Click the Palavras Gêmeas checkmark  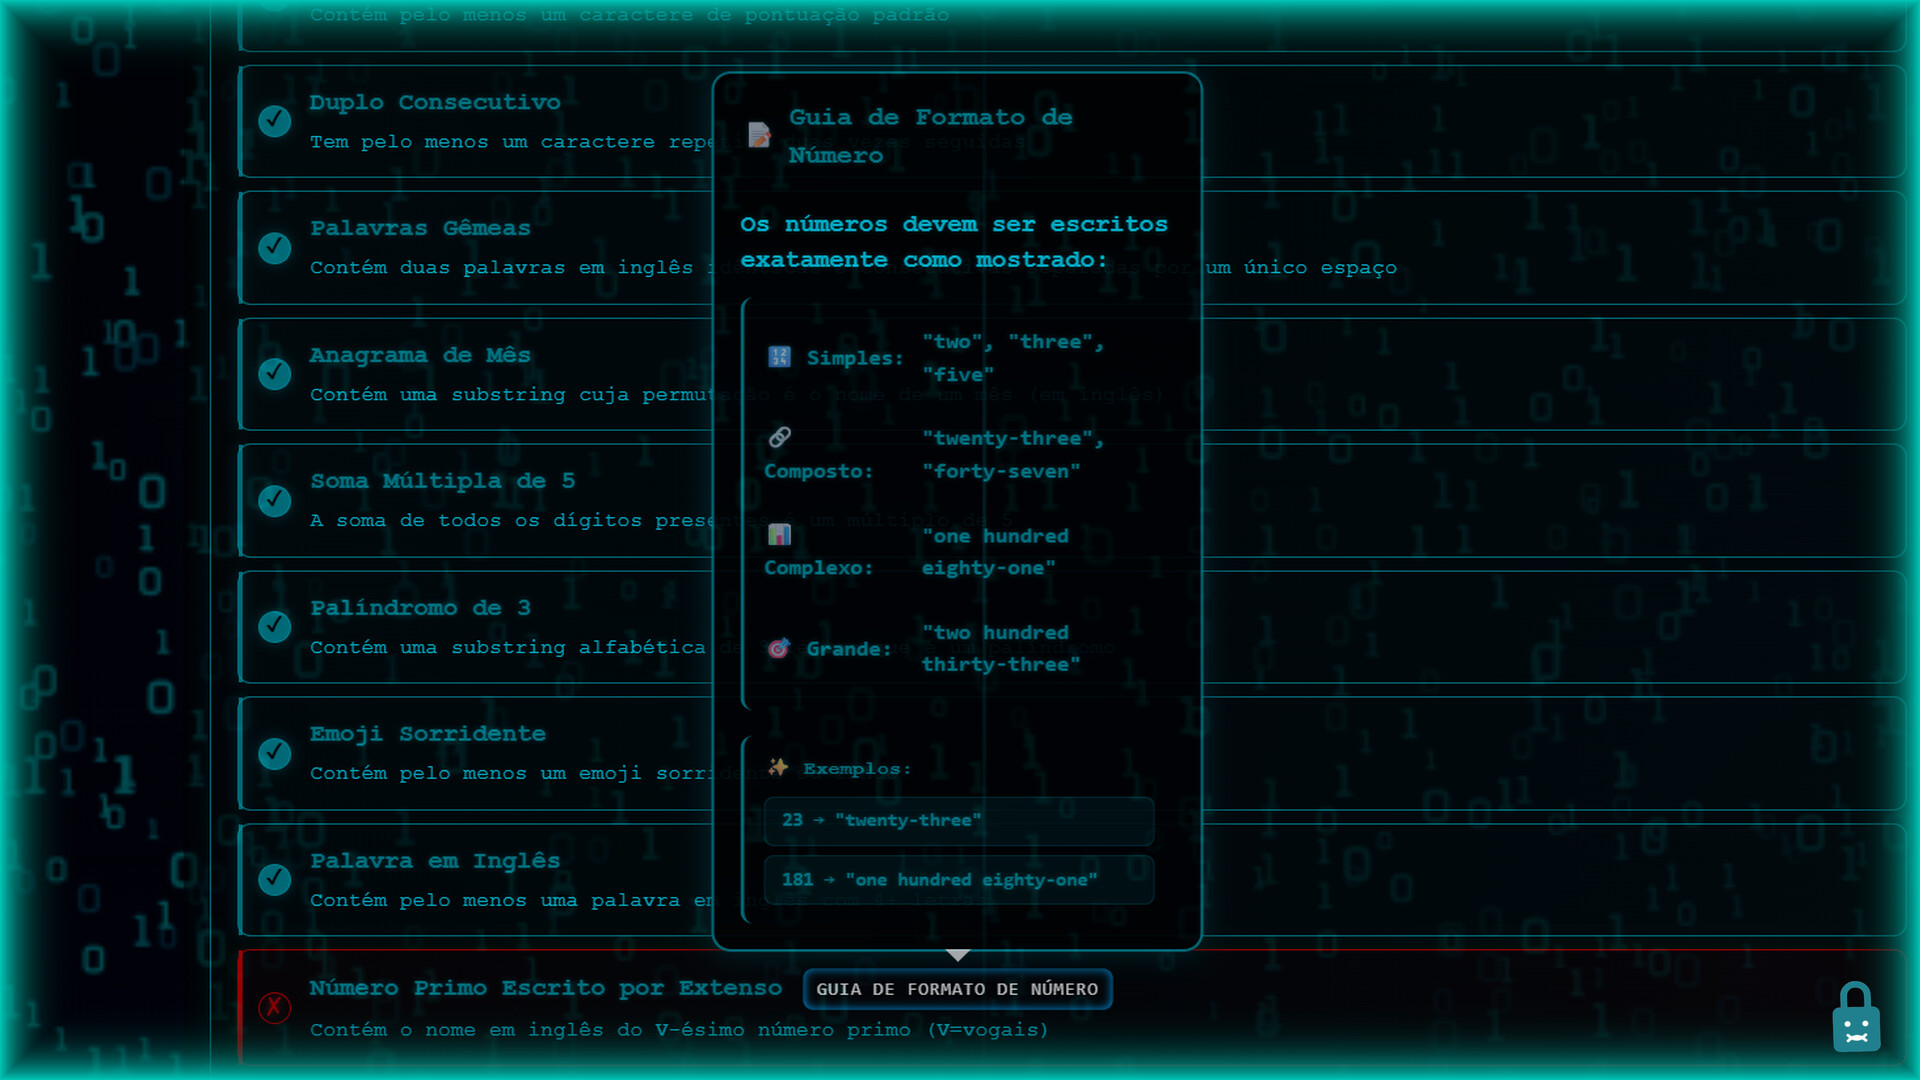pos(274,248)
